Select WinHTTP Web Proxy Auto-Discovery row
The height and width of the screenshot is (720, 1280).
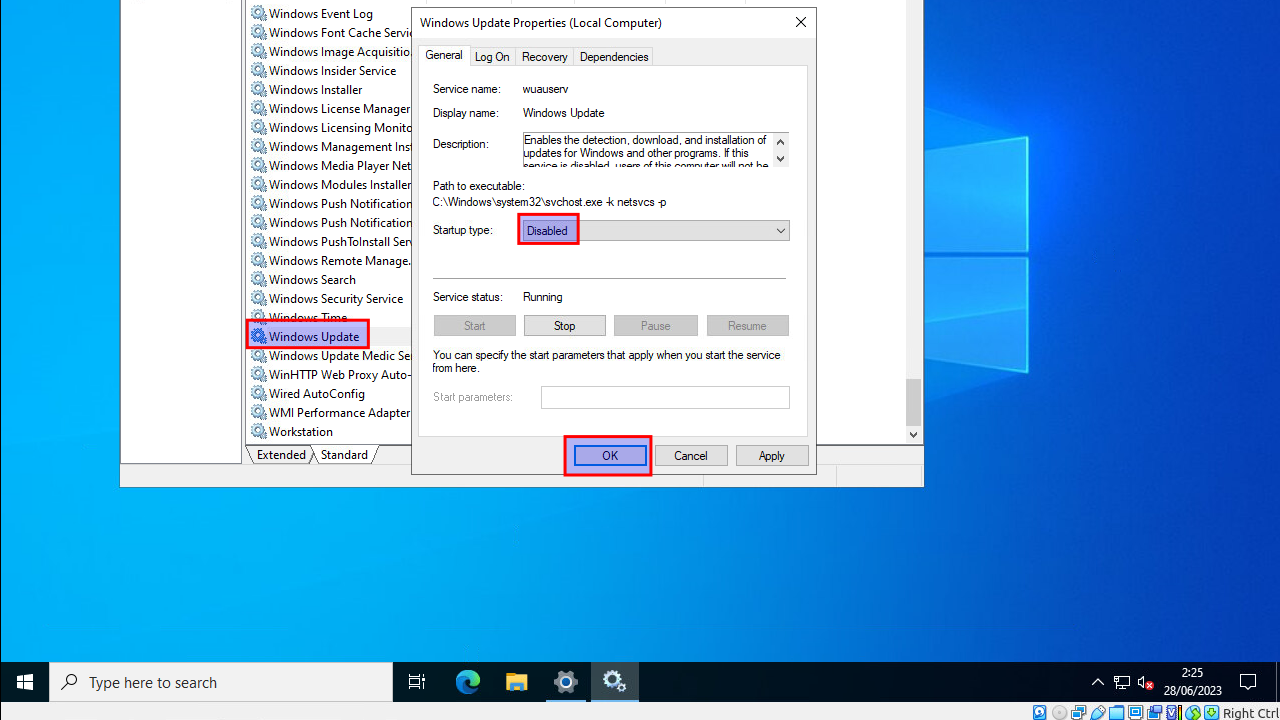331,375
